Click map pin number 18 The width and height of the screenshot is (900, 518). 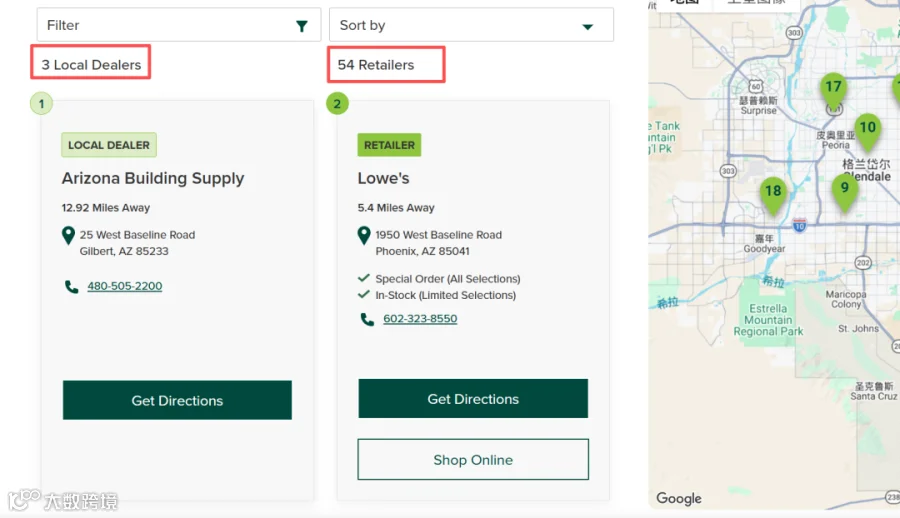click(773, 194)
